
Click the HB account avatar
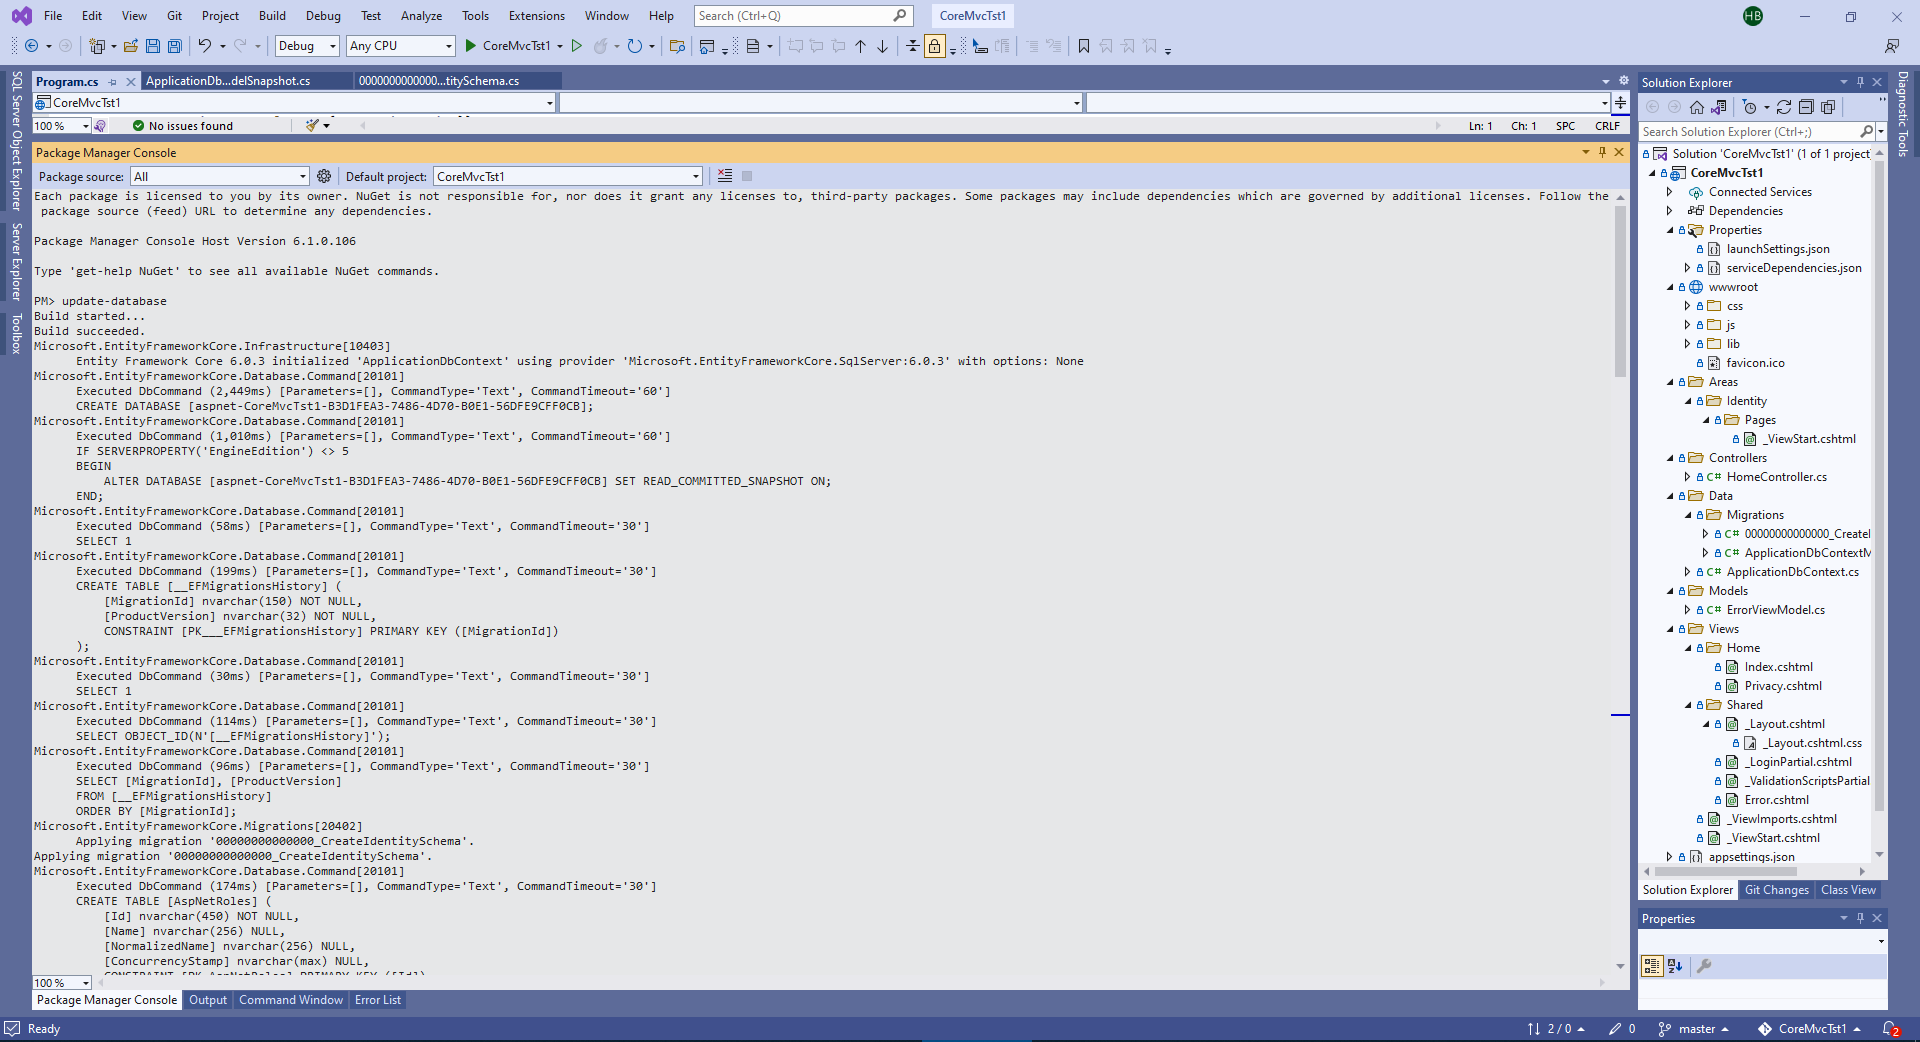pos(1753,16)
